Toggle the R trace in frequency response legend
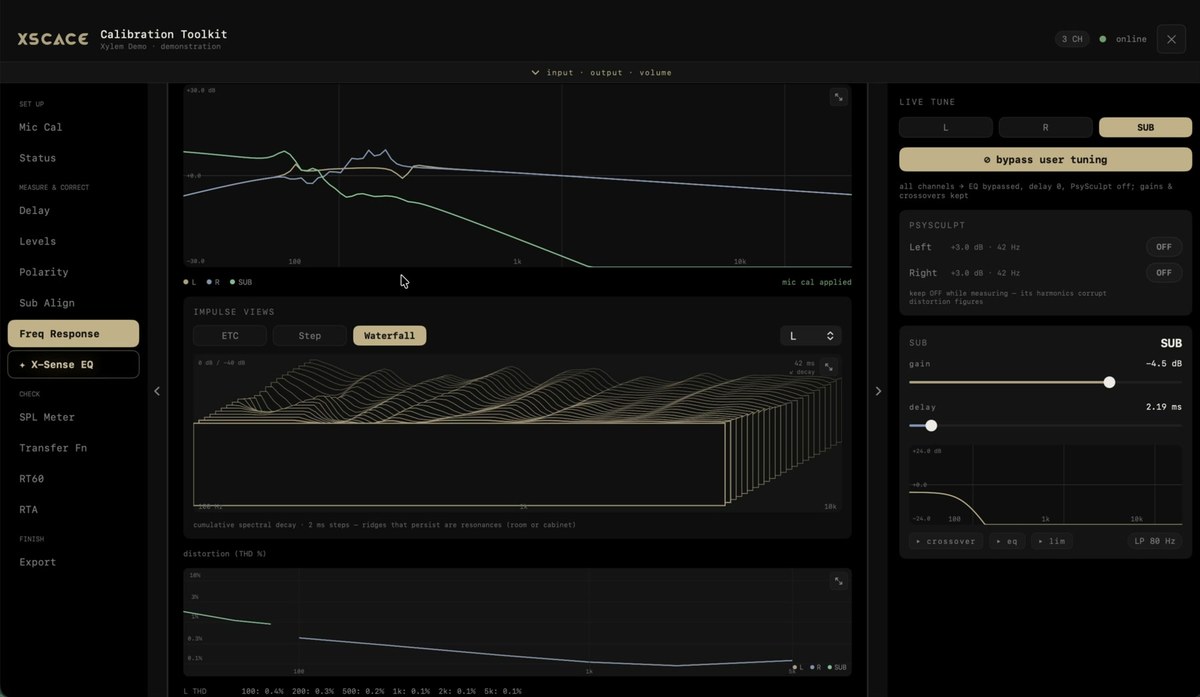Viewport: 1200px width, 697px height. 214,282
